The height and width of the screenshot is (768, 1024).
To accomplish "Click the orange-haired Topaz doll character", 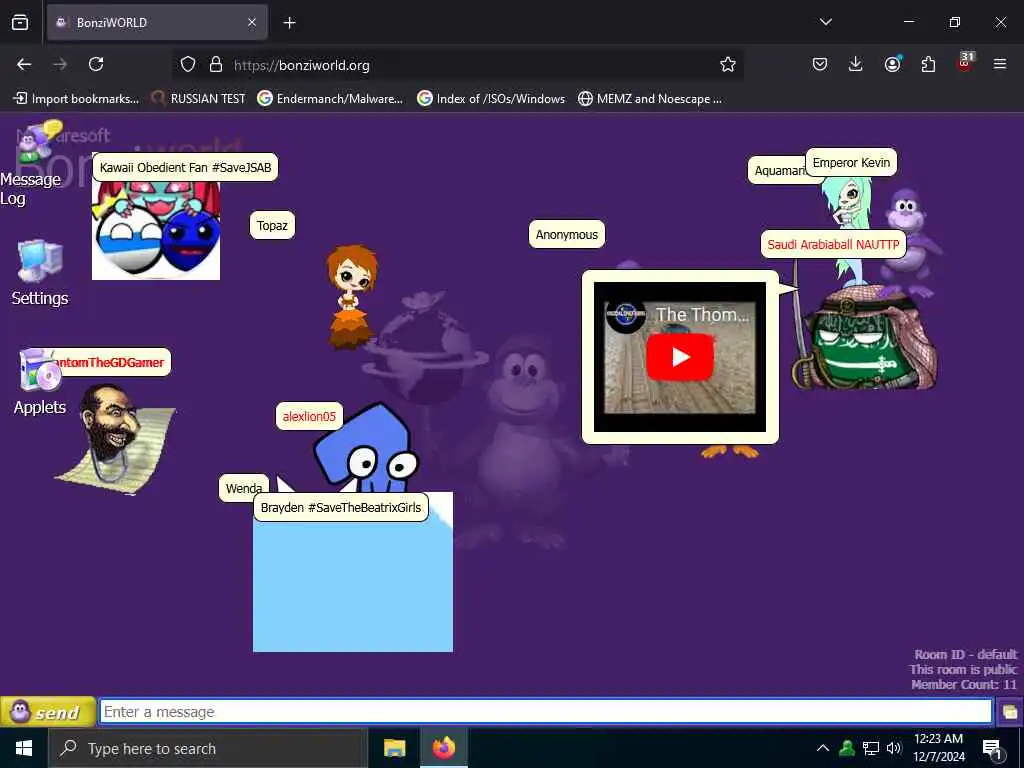I will 351,295.
